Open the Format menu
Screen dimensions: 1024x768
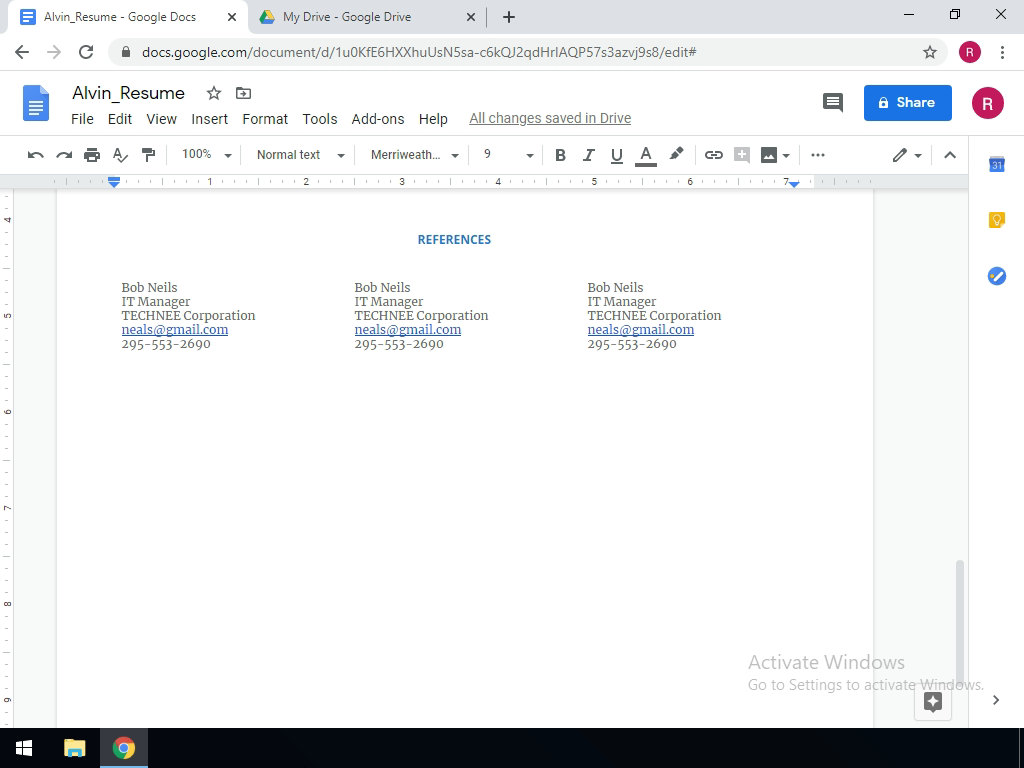(x=265, y=119)
